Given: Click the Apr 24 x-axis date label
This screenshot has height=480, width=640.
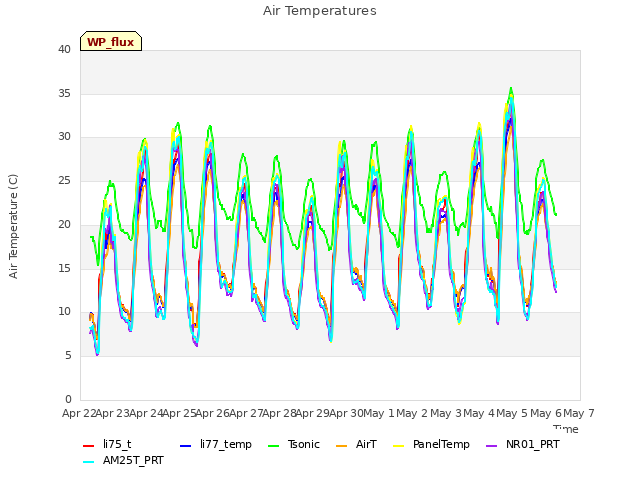Looking at the screenshot, I should [x=146, y=413].
